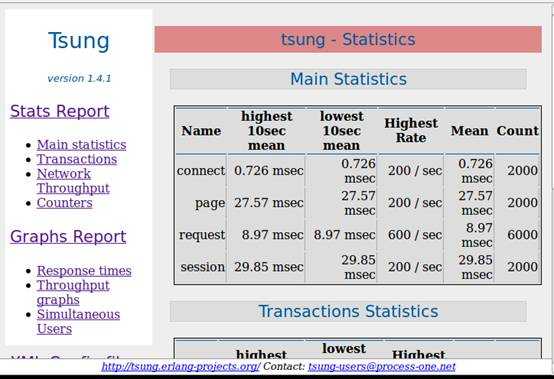
Task: Click the Count column header
Action: (x=517, y=131)
